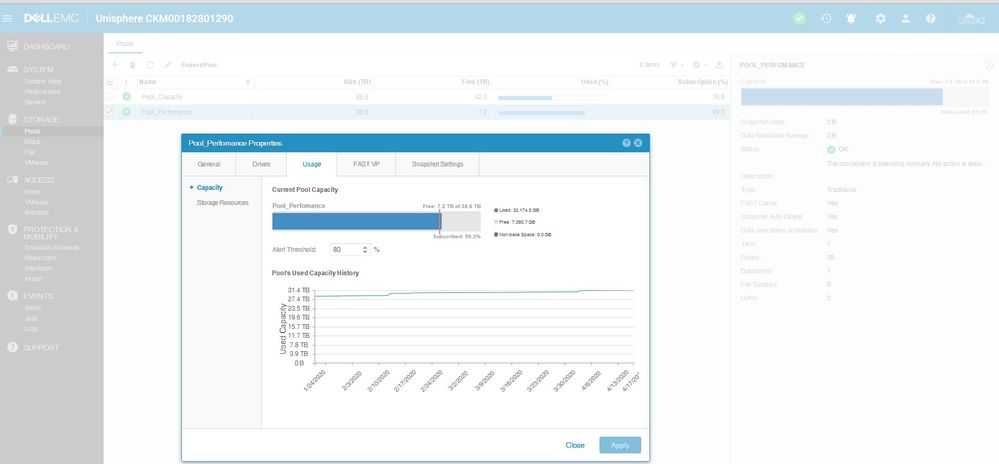Open the settings gear in top bar
Image resolution: width=999 pixels, height=464 pixels.
880,18
